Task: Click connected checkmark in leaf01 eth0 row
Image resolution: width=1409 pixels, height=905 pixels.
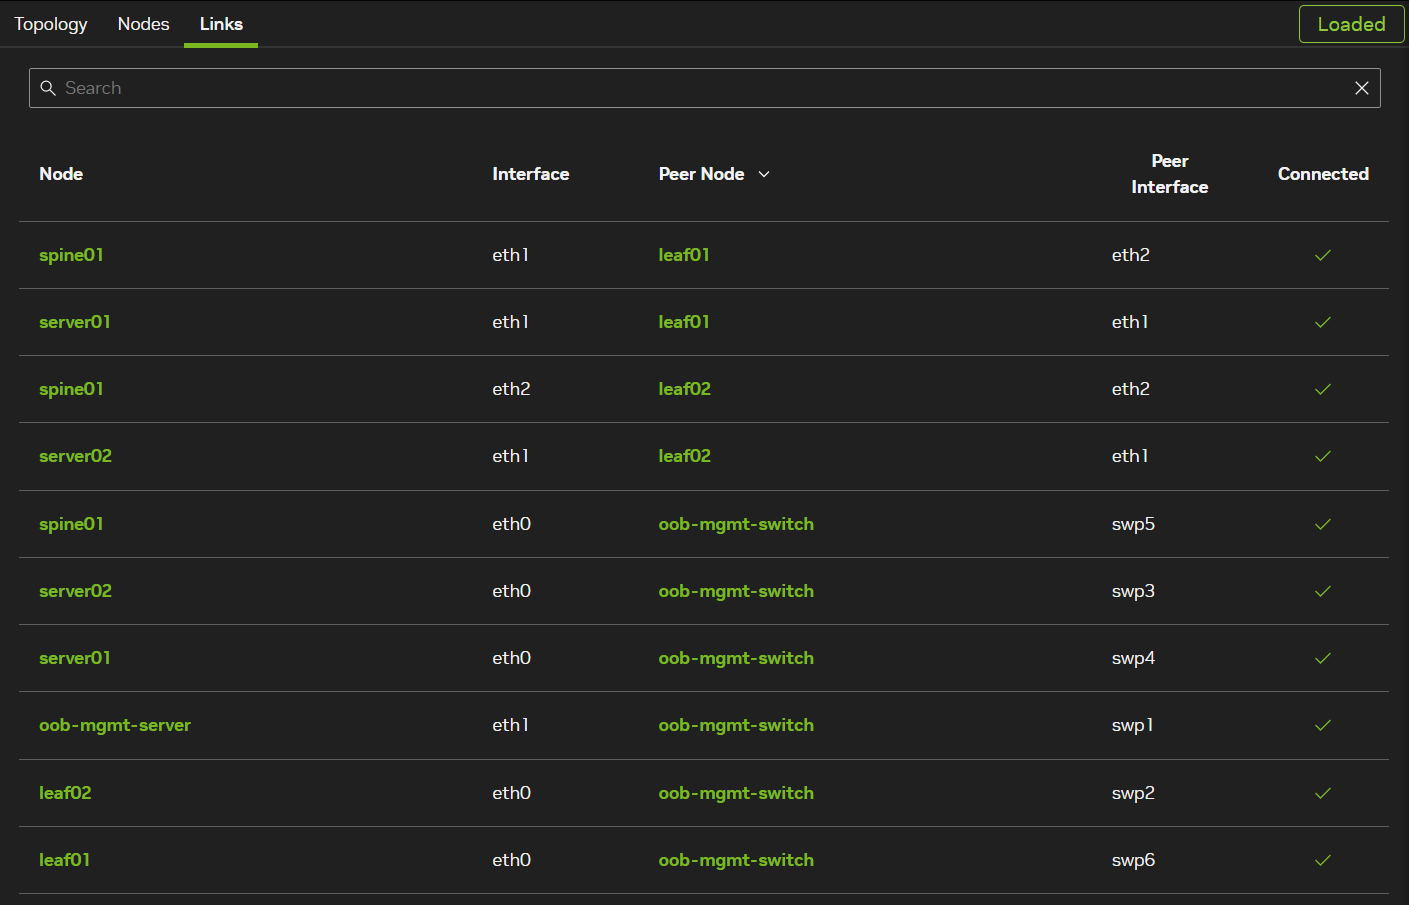Action: click(x=1322, y=860)
